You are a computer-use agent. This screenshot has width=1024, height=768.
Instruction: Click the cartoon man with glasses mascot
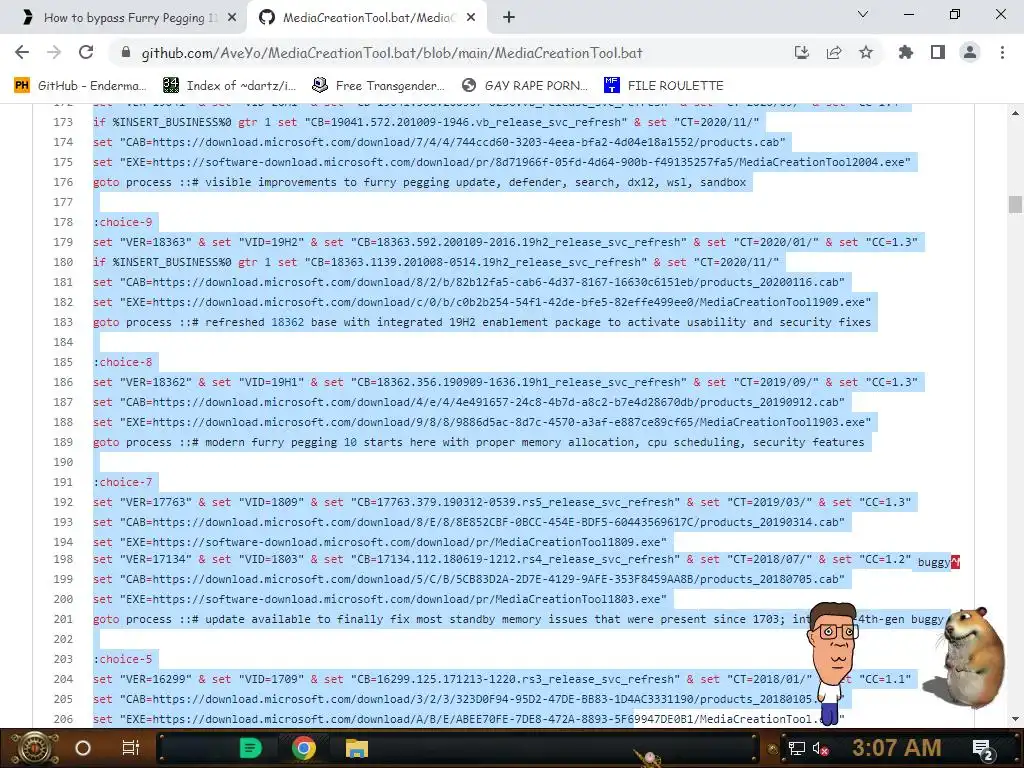tap(831, 663)
